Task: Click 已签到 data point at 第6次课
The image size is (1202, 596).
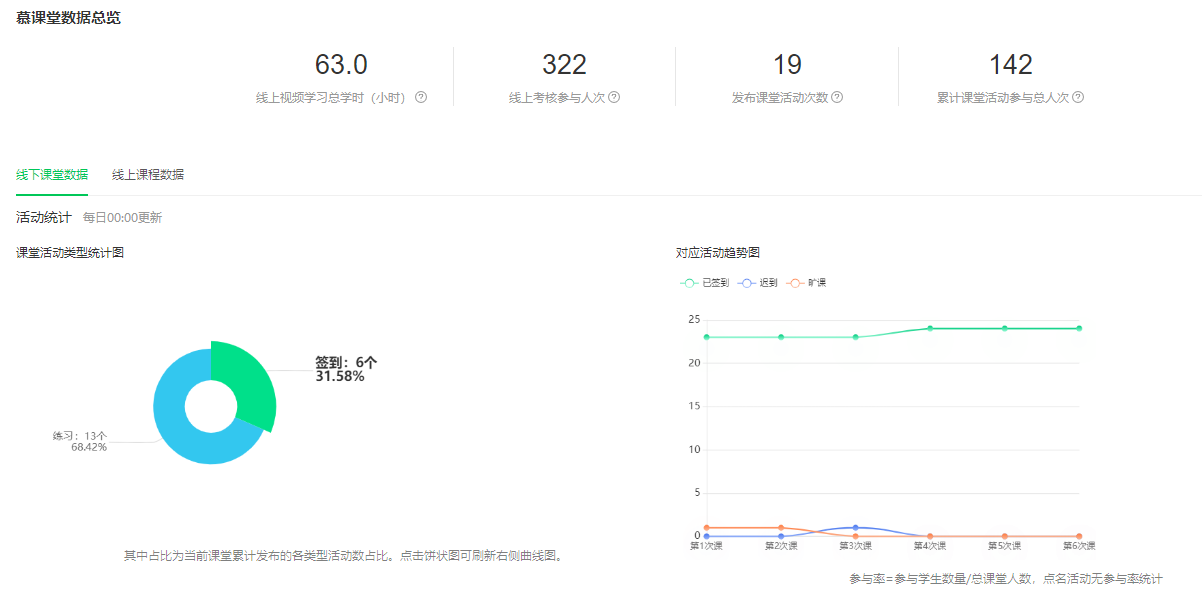Action: tap(1079, 328)
